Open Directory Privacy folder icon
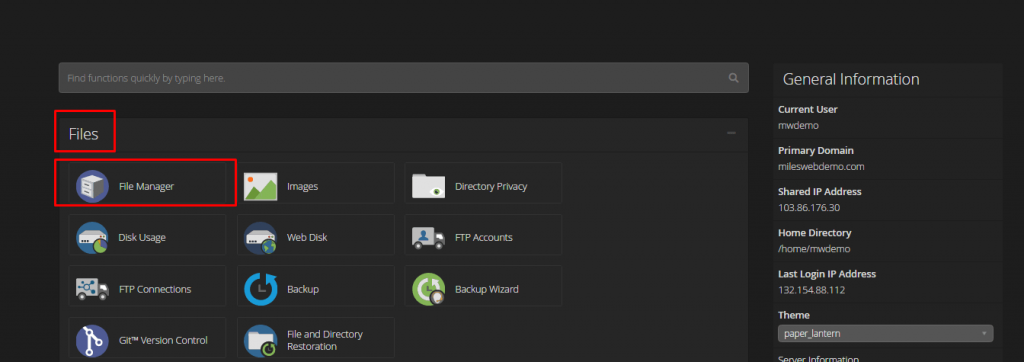The image size is (1024, 362). point(428,186)
